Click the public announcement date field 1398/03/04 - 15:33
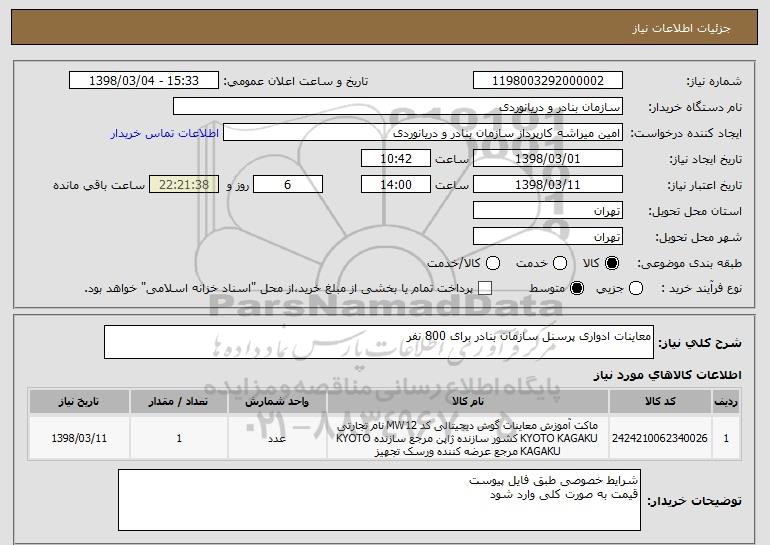The width and height of the screenshot is (770, 545). point(144,81)
